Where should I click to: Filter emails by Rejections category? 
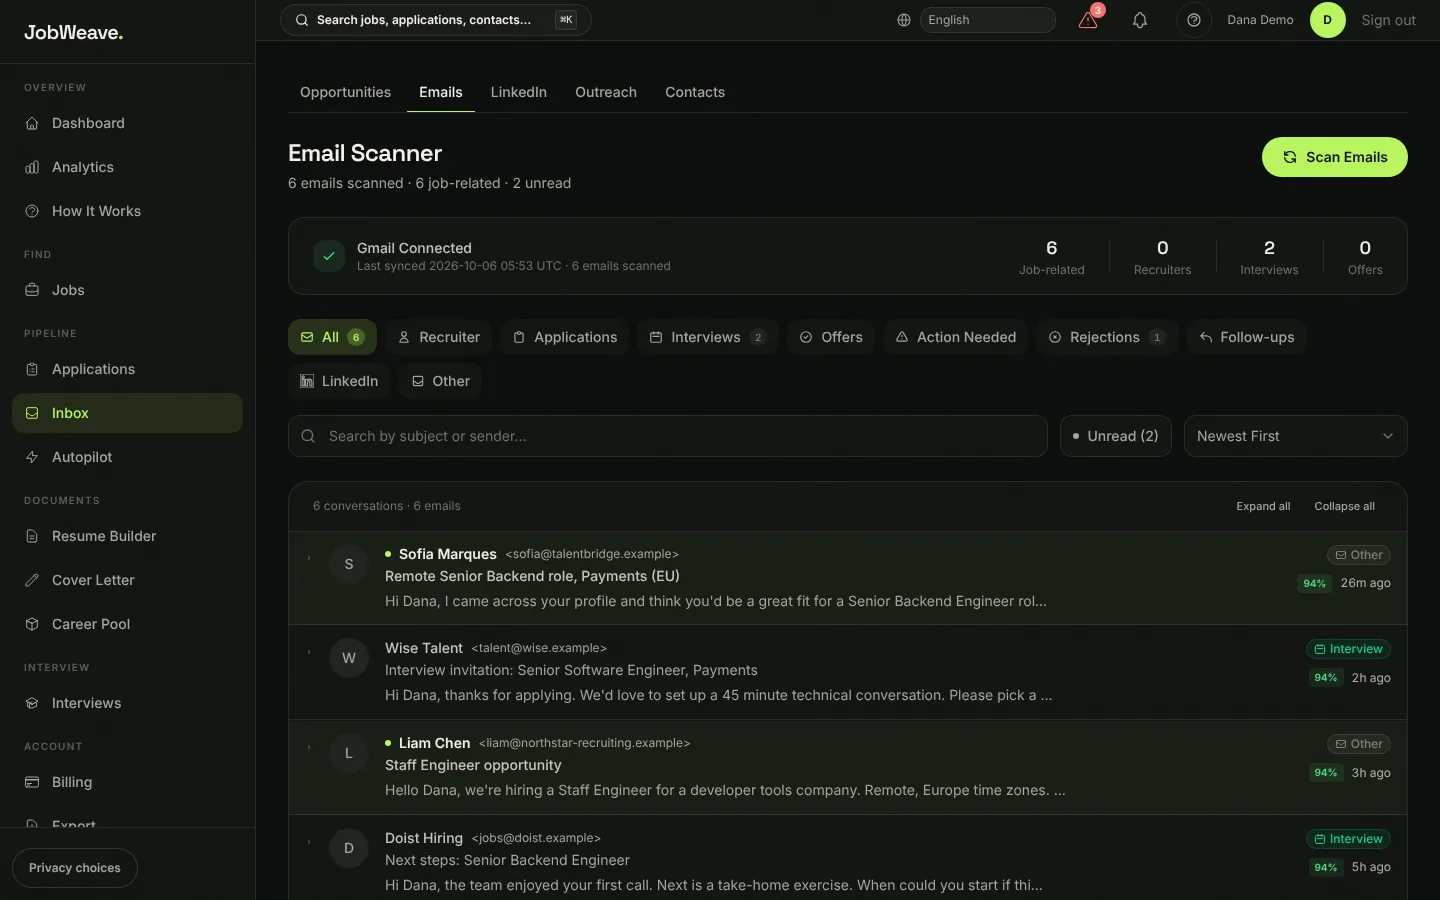(1107, 337)
